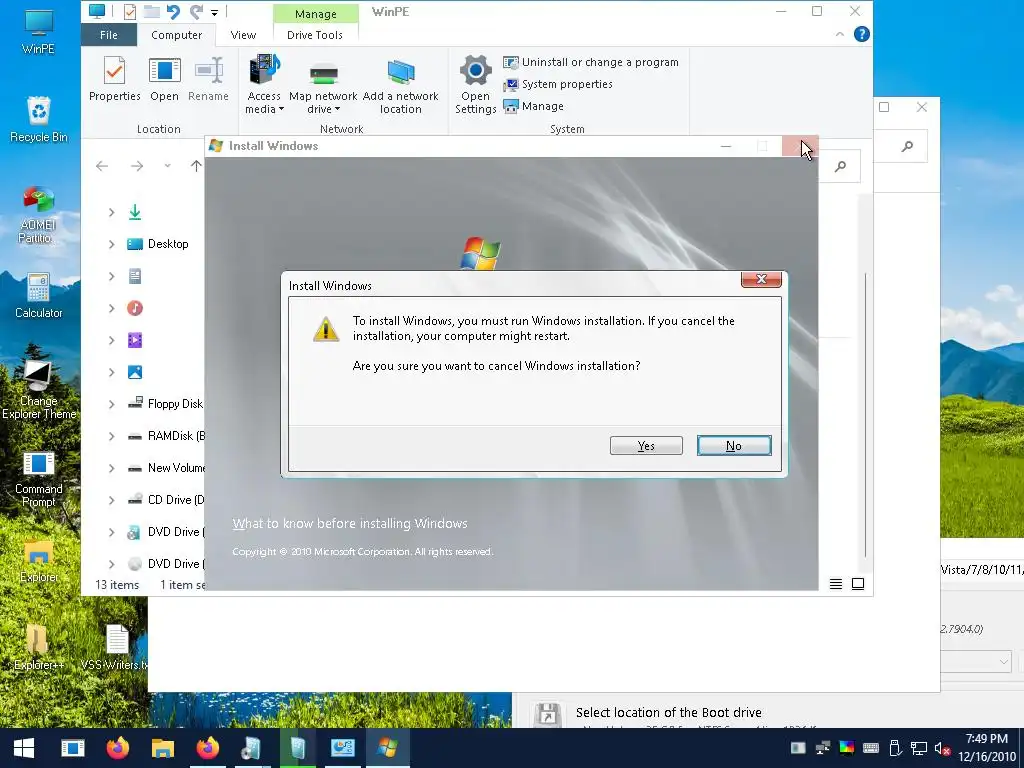Click the Undo quick access icon
Screen dimensions: 1024x768
click(x=173, y=11)
